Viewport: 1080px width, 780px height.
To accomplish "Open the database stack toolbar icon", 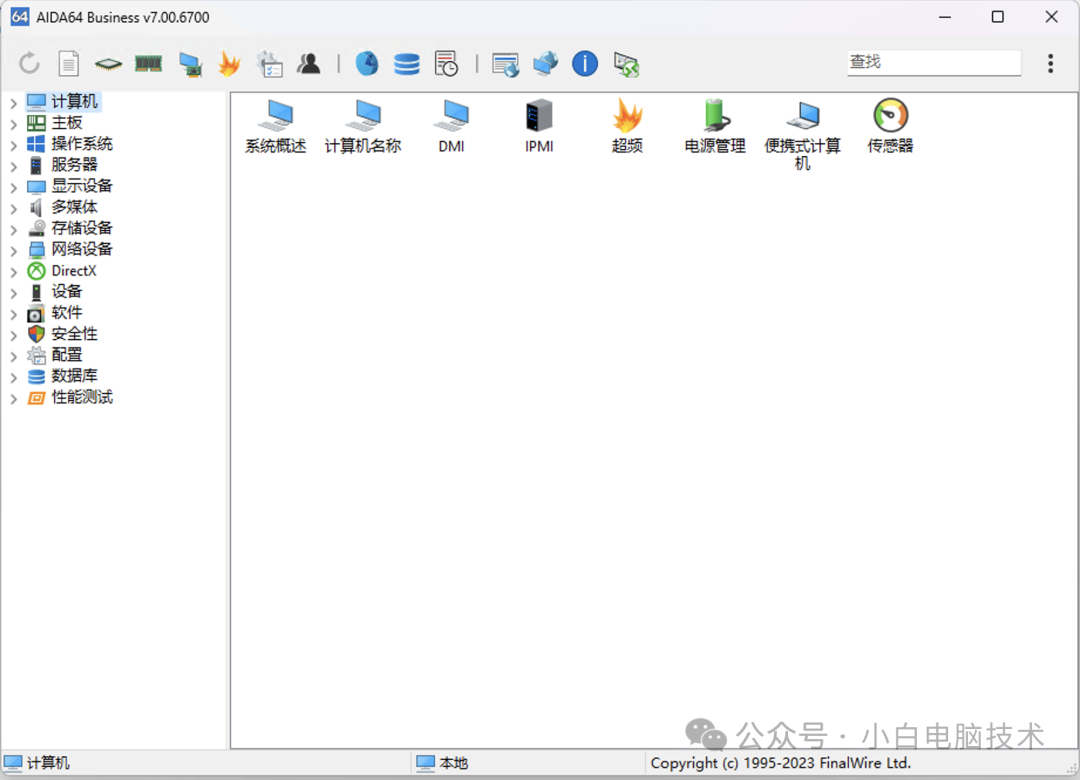I will tap(406, 64).
